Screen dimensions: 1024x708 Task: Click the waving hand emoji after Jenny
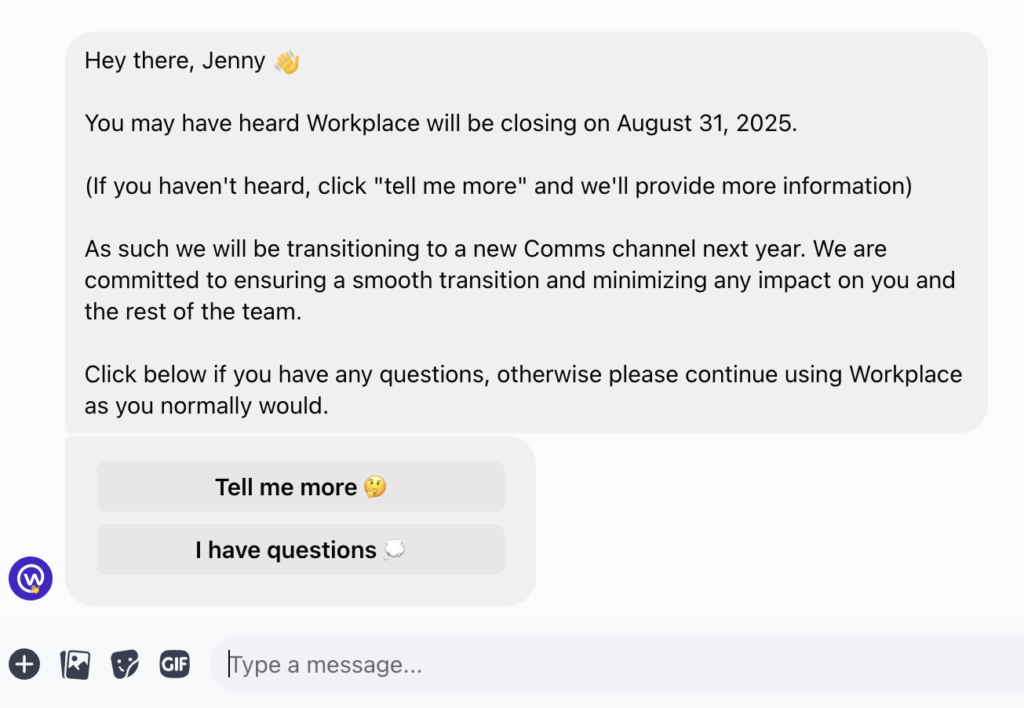click(287, 62)
